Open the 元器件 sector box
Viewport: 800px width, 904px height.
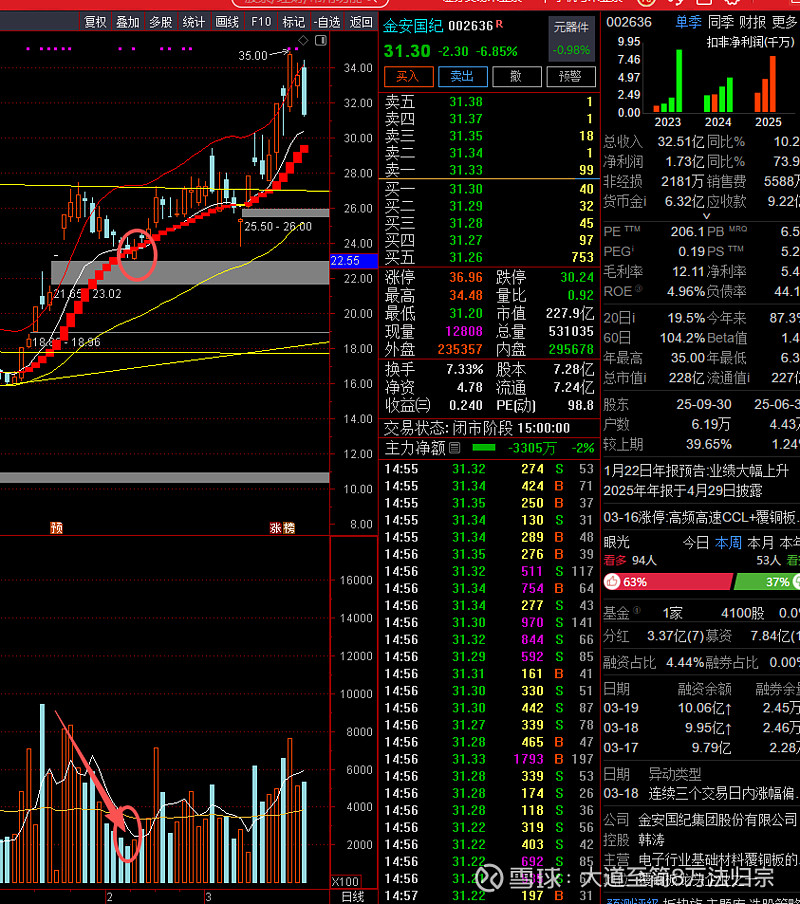pyautogui.click(x=571, y=38)
